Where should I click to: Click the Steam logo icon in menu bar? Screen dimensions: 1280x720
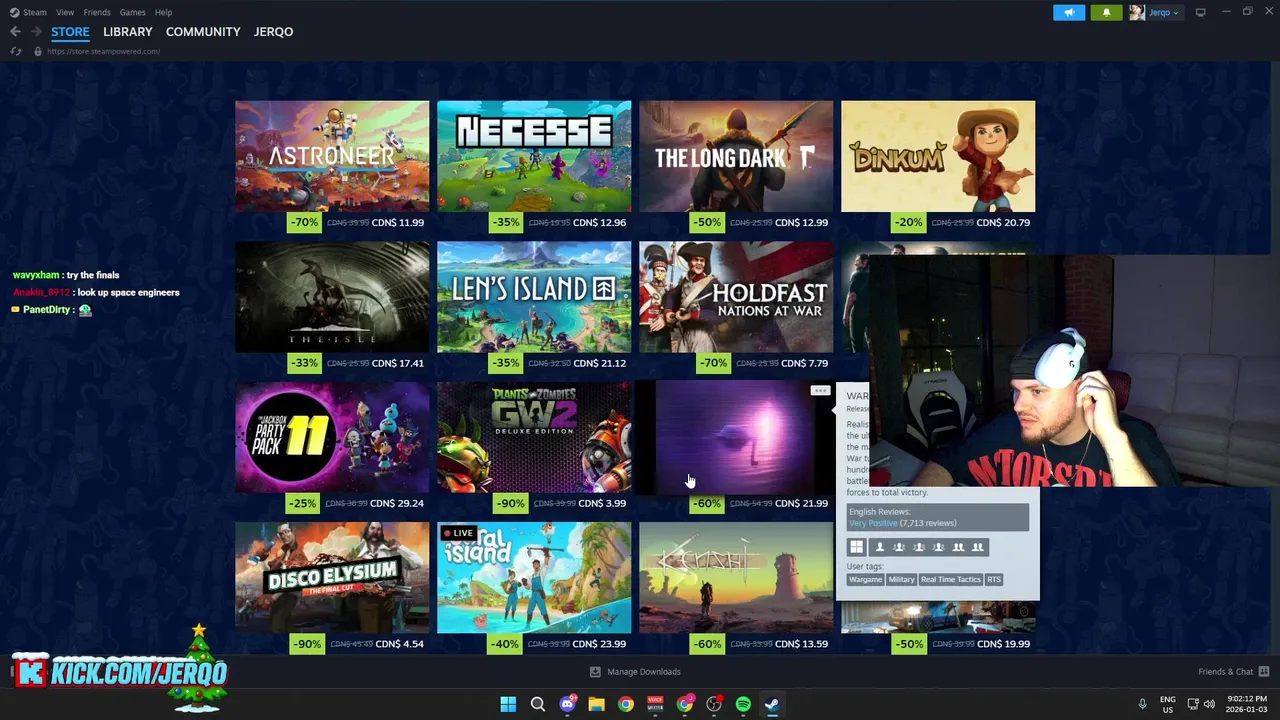(x=14, y=12)
